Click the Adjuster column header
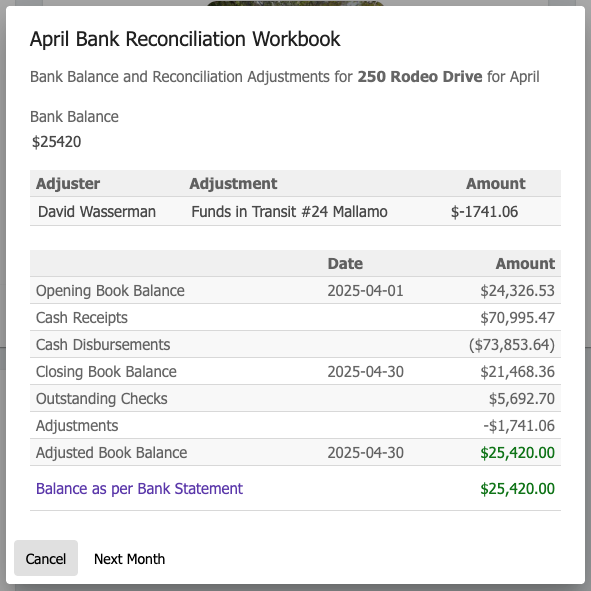Image resolution: width=591 pixels, height=591 pixels. tap(68, 184)
